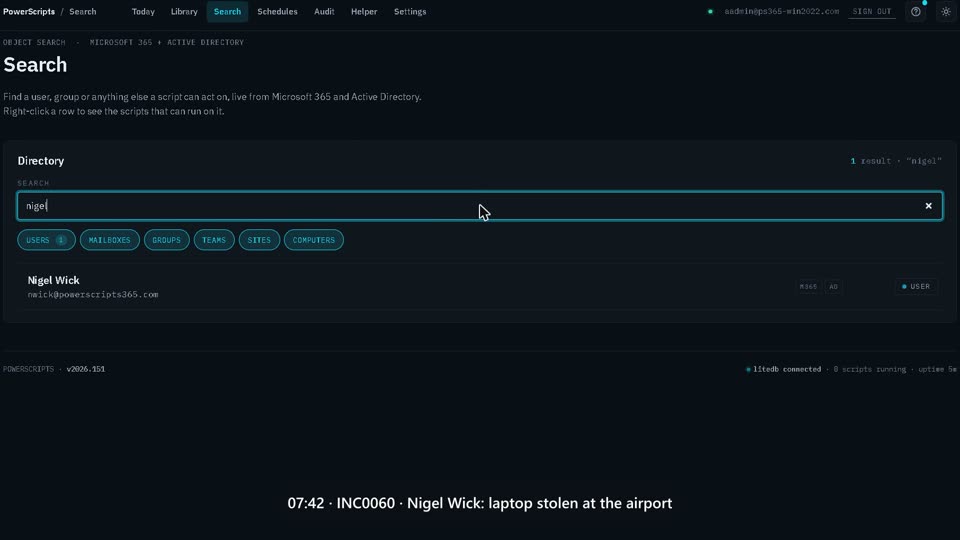This screenshot has width=960, height=540.
Task: Click the Directory panel heading
Action: click(x=40, y=160)
